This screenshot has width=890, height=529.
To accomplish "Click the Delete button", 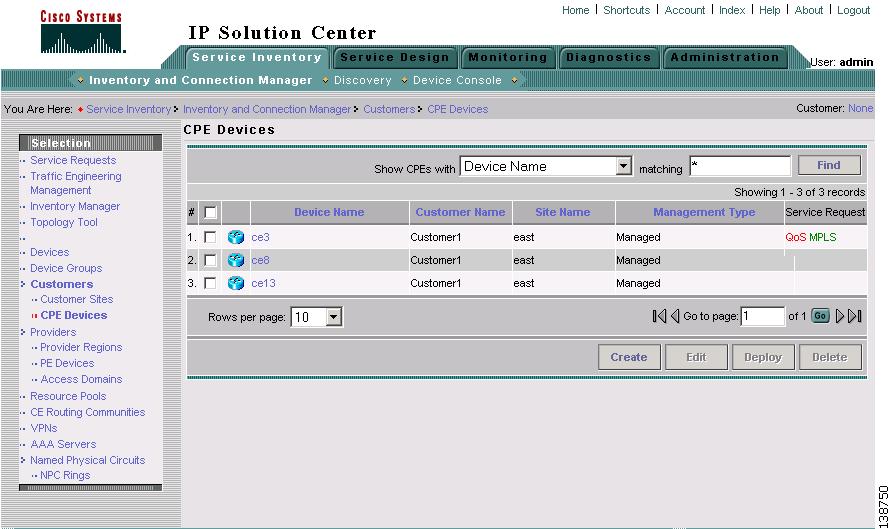I will click(830, 357).
